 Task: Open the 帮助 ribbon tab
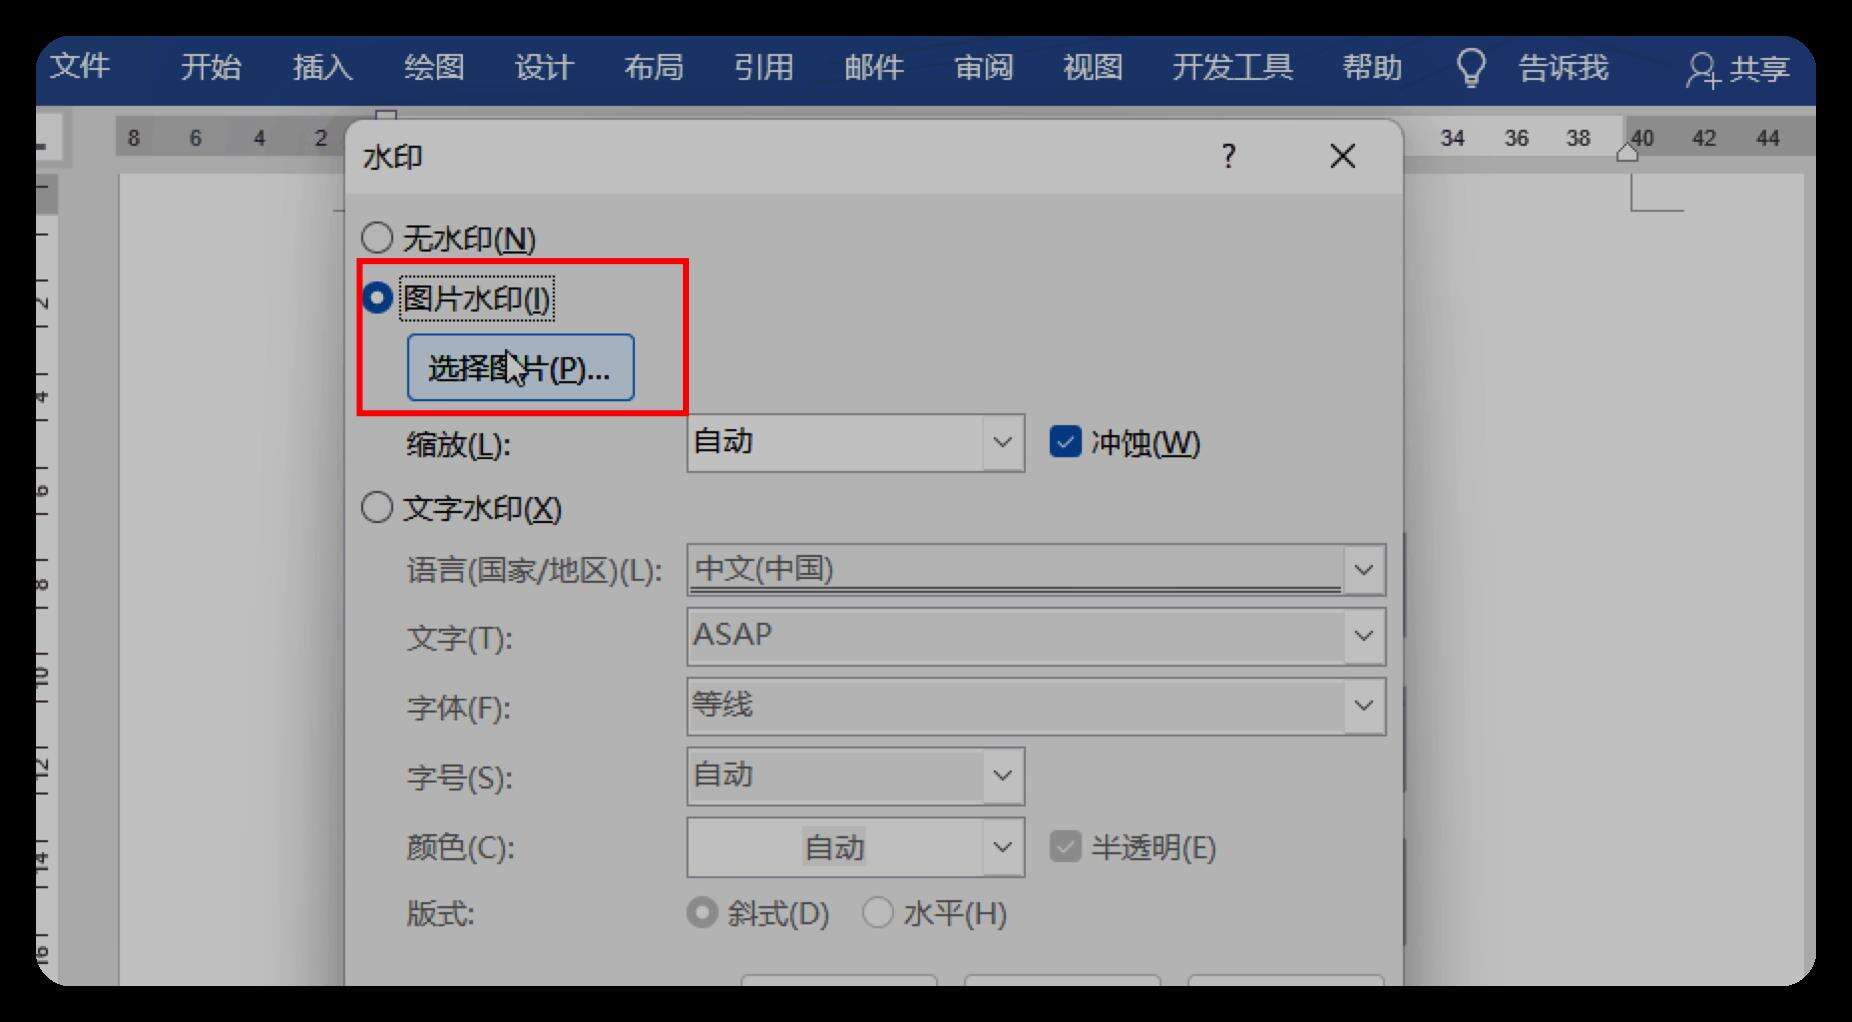tap(1372, 67)
